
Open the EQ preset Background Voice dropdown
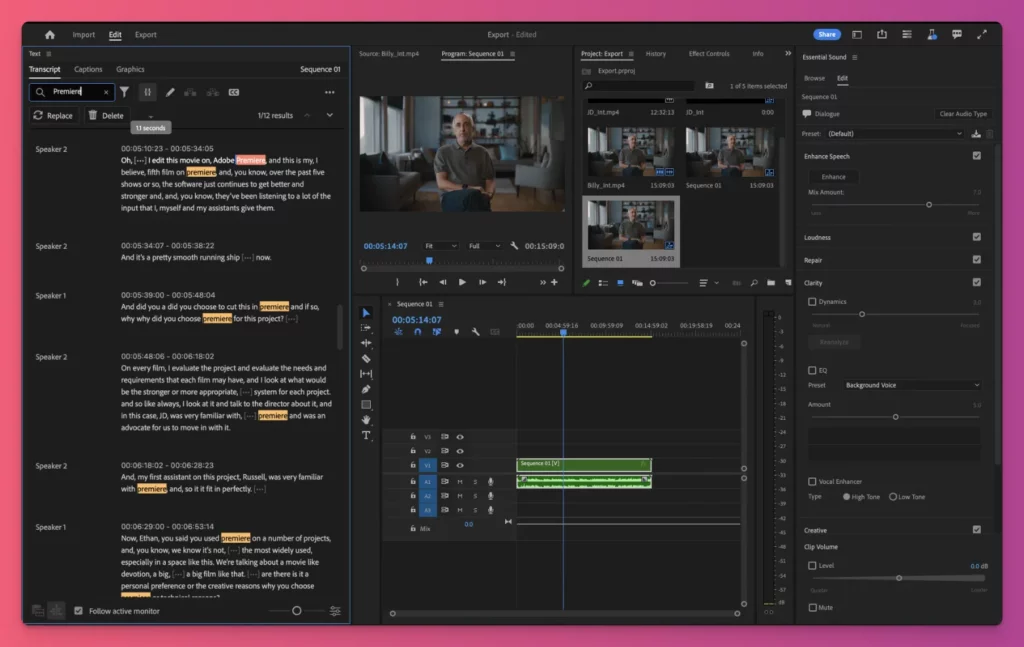912,385
